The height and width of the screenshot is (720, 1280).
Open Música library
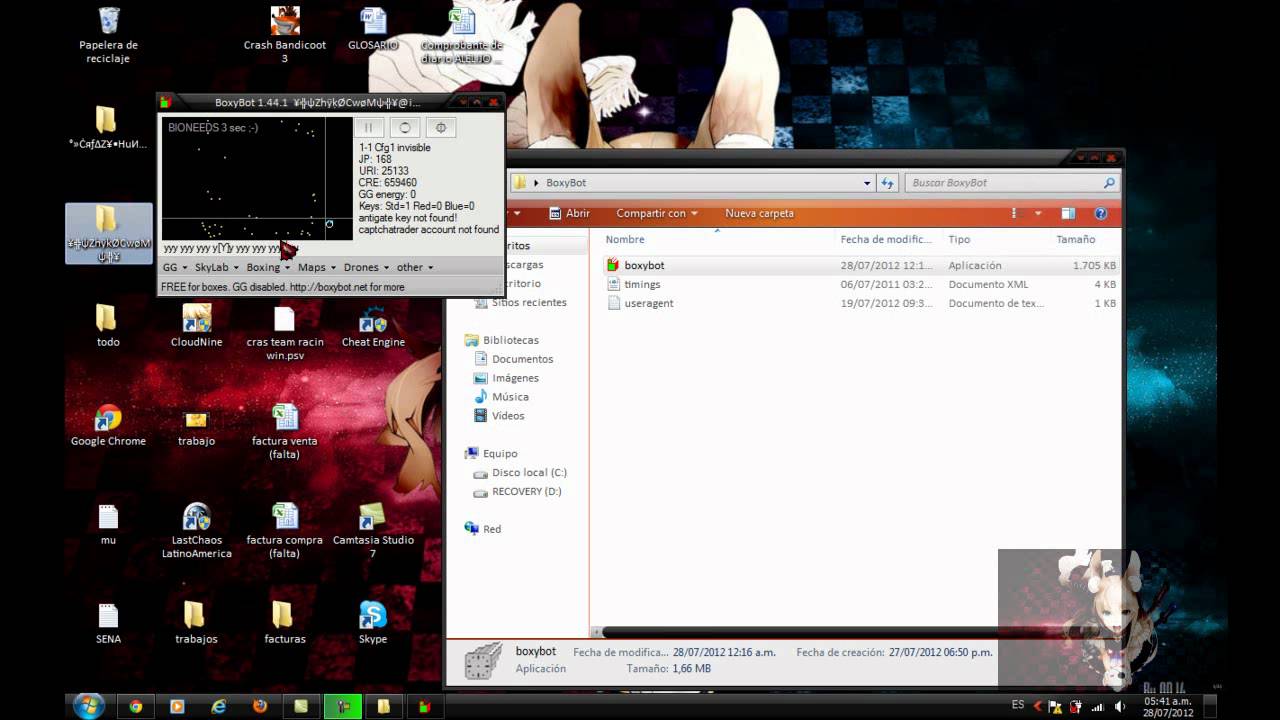501,397
